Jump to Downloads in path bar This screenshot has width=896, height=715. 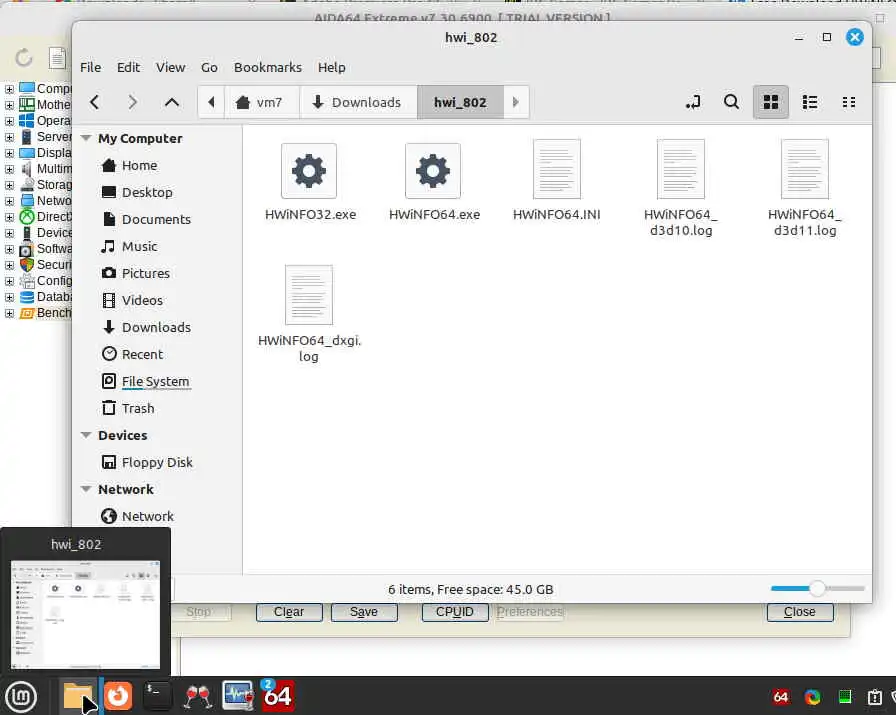point(358,102)
